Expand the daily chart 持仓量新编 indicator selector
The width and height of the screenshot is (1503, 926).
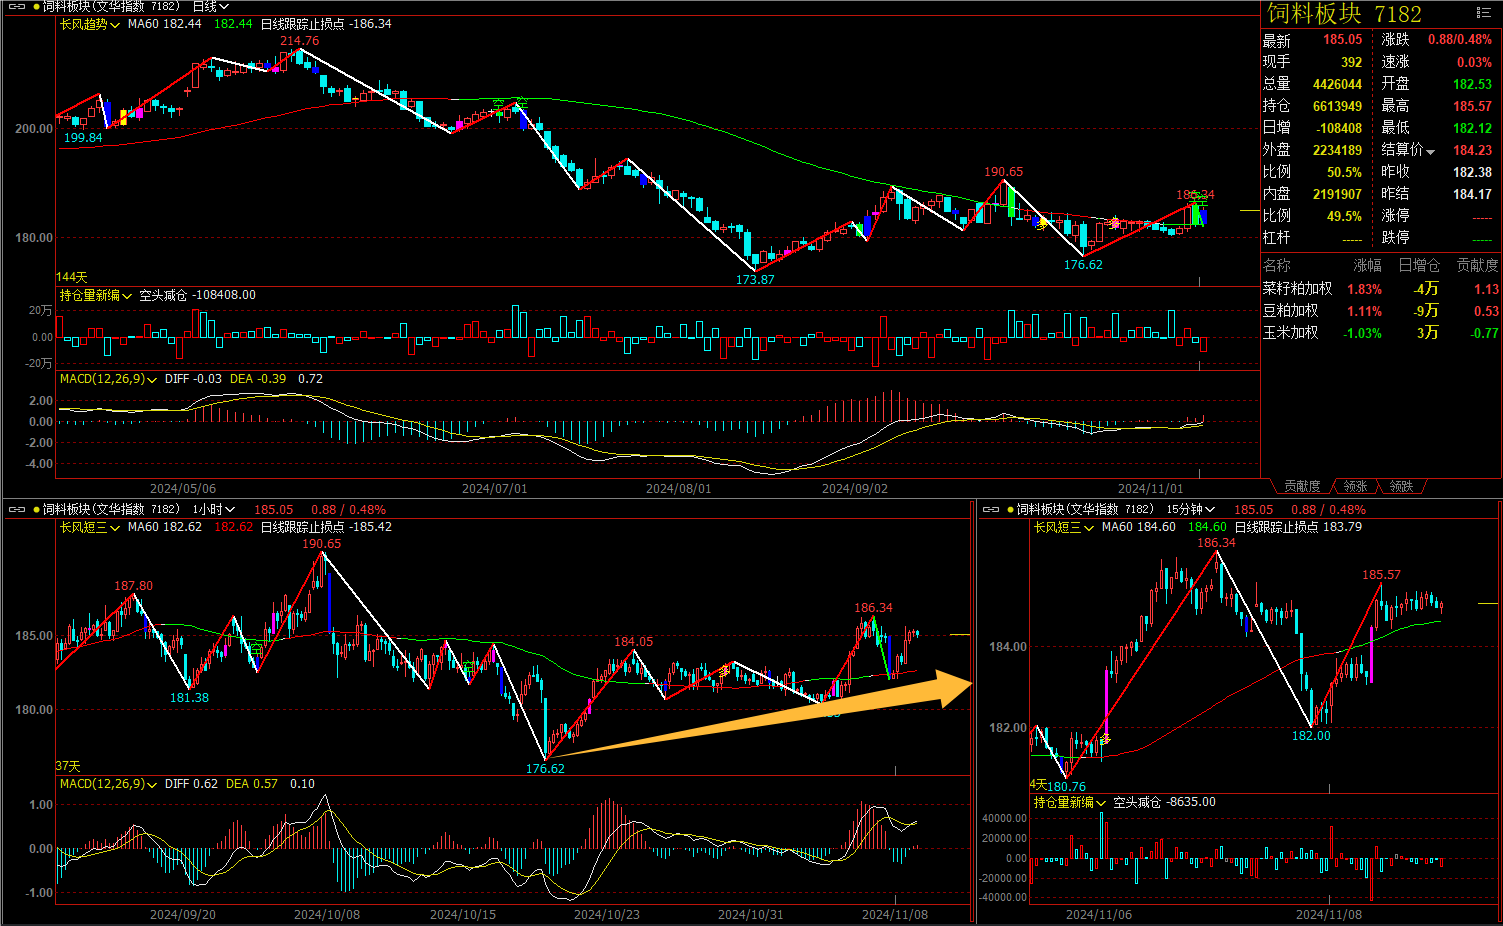[96, 296]
